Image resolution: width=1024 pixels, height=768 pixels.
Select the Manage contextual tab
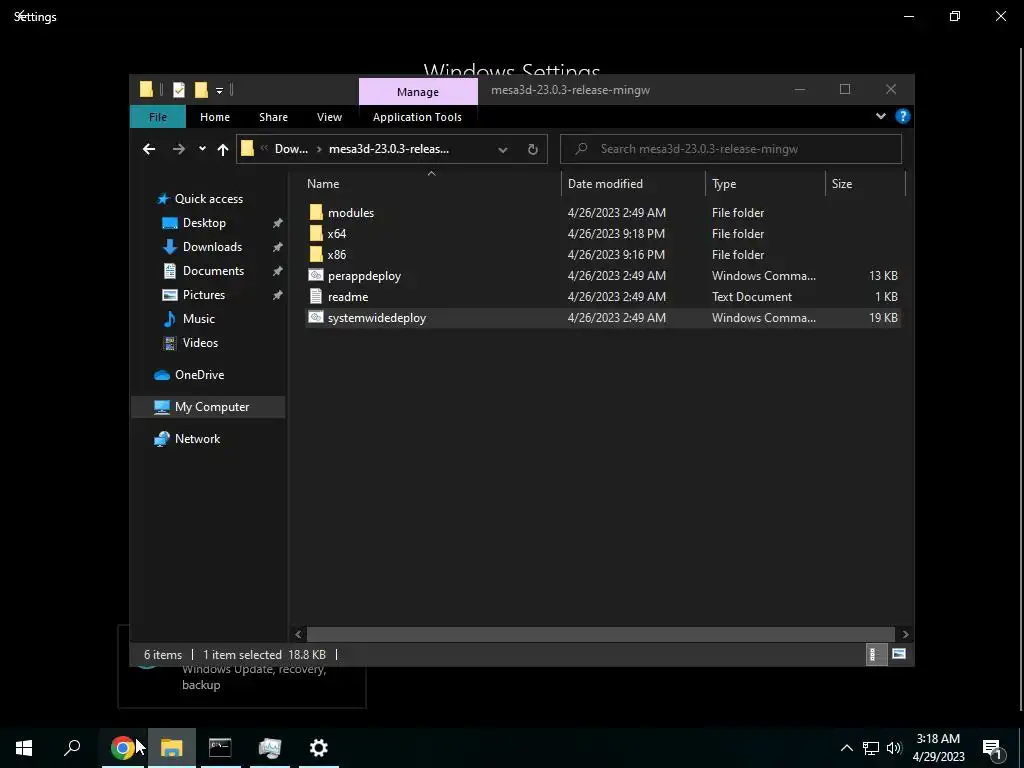[x=418, y=92]
